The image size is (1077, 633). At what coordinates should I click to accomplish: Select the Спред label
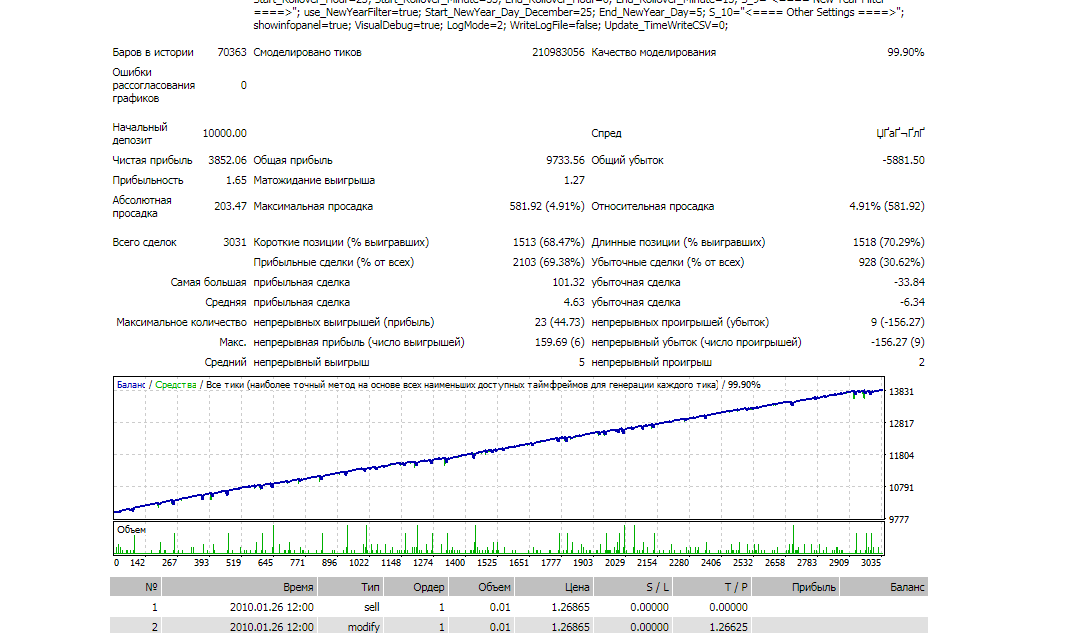(x=606, y=133)
